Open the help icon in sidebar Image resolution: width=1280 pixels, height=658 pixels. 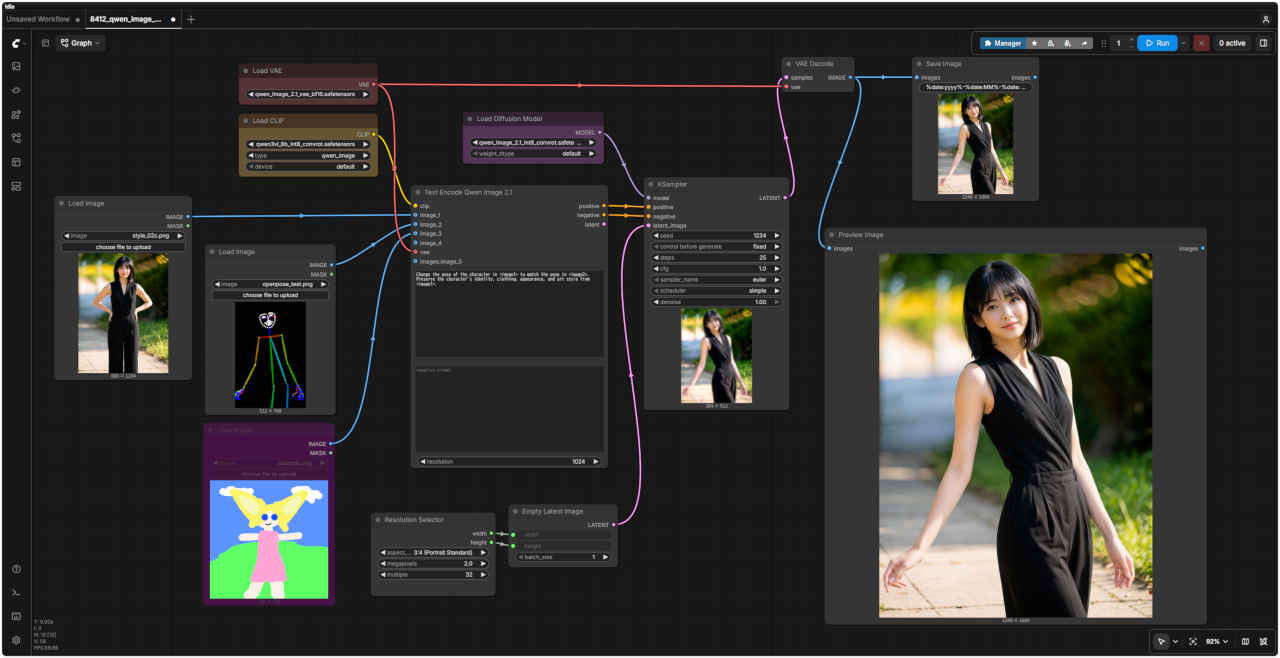[16, 569]
